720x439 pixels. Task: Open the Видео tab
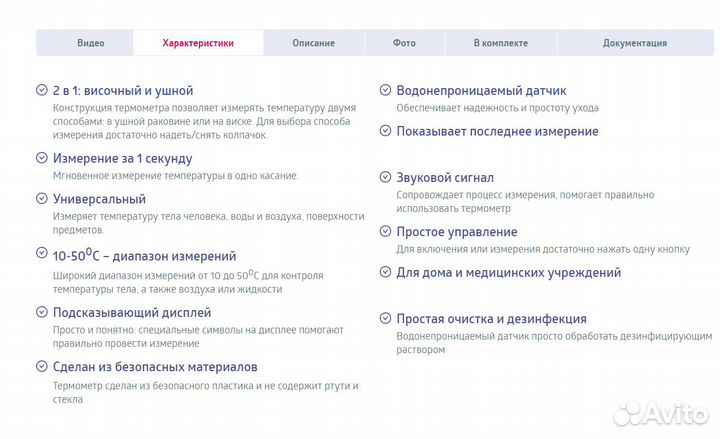point(91,43)
